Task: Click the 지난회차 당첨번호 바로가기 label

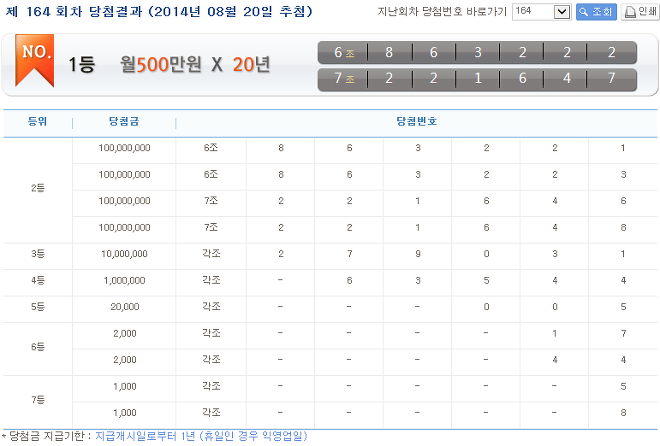Action: point(442,11)
